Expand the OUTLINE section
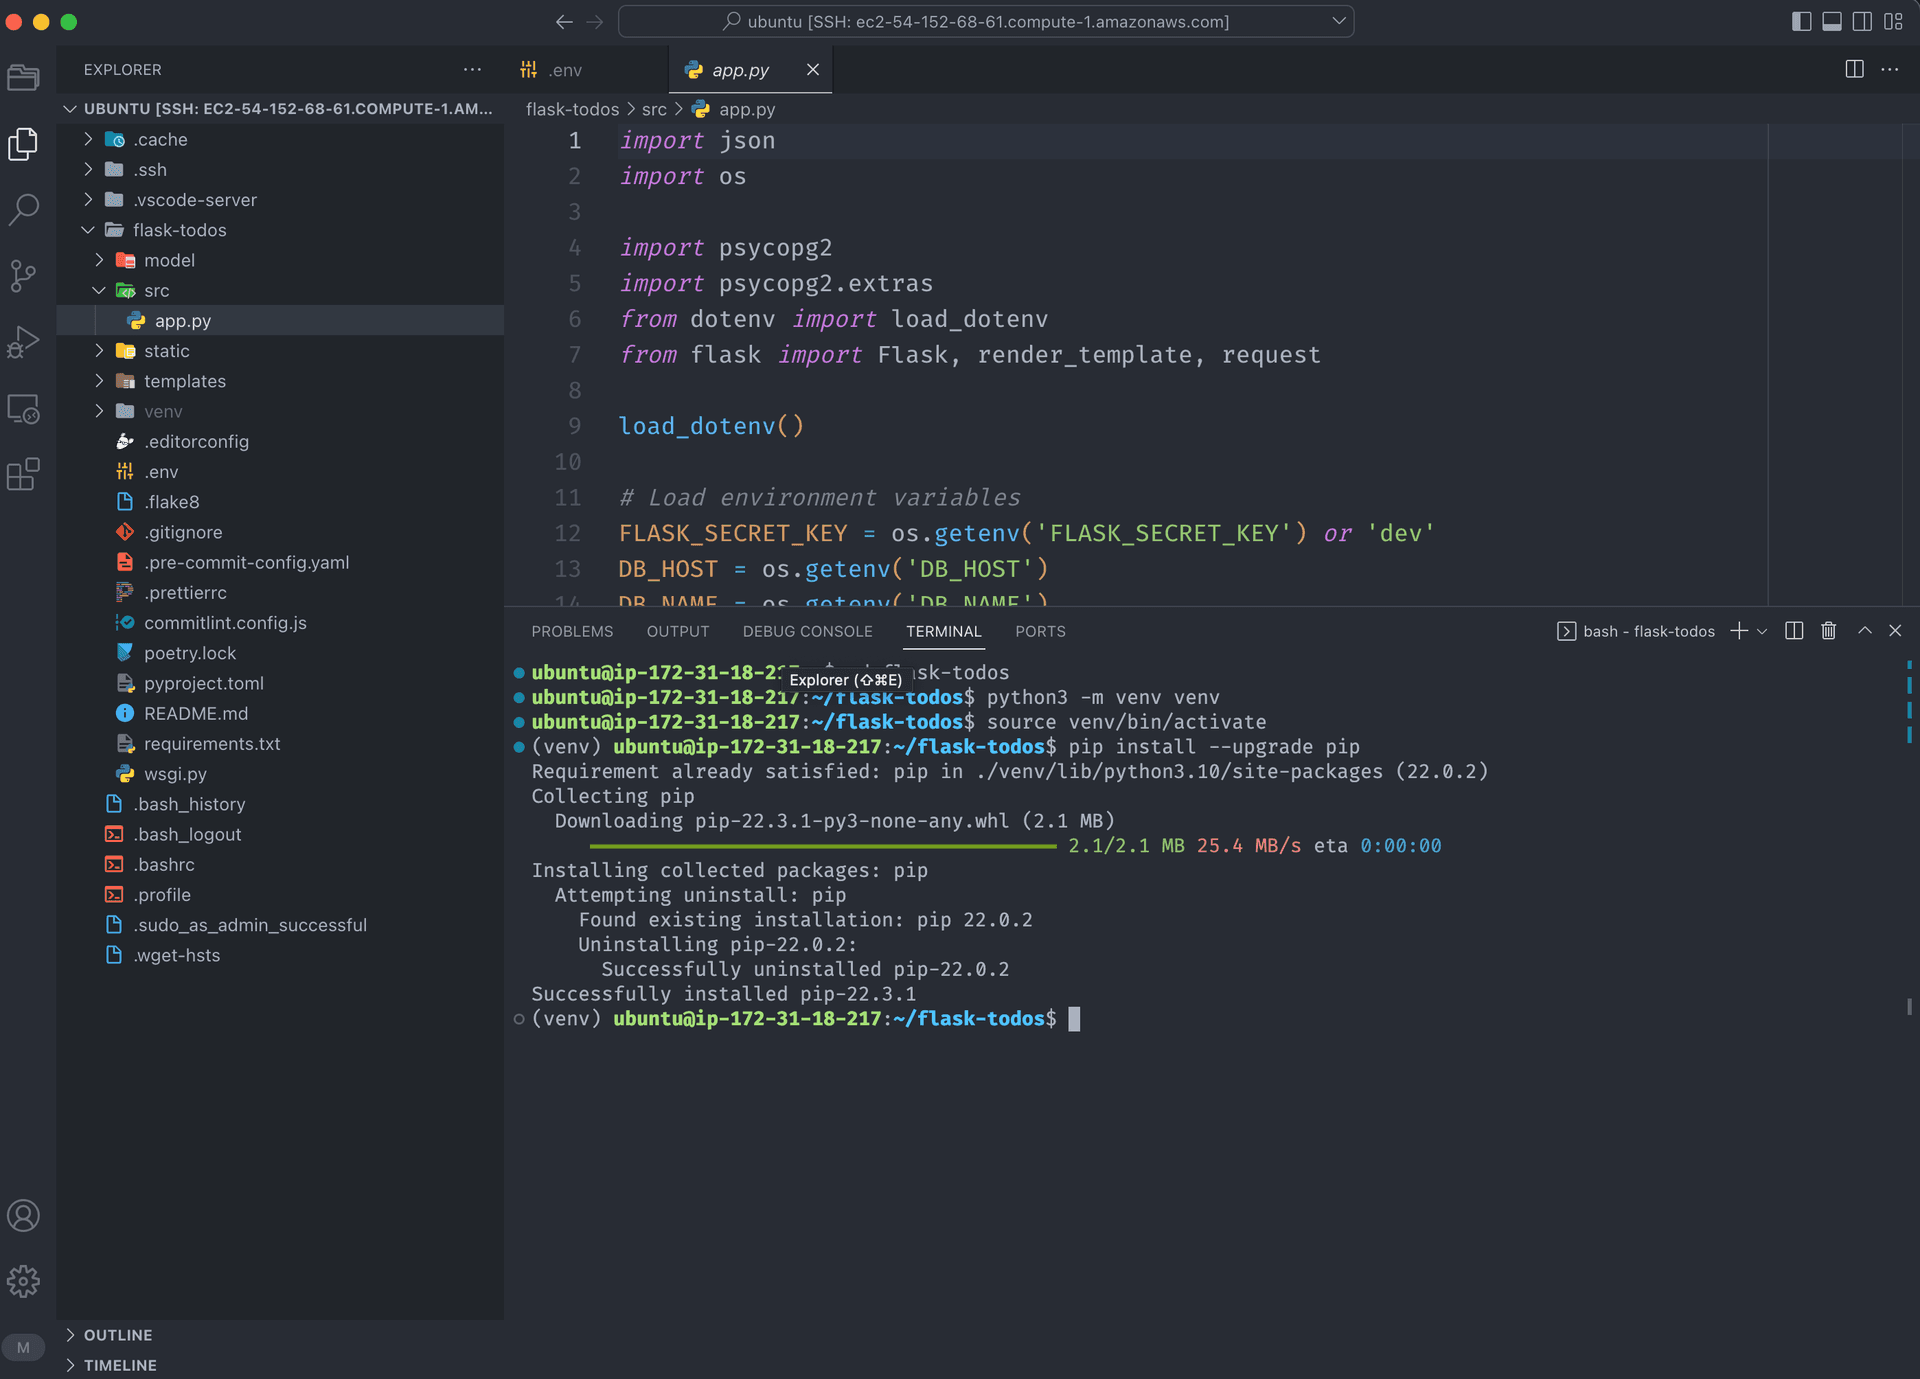The image size is (1920, 1379). (x=280, y=1335)
